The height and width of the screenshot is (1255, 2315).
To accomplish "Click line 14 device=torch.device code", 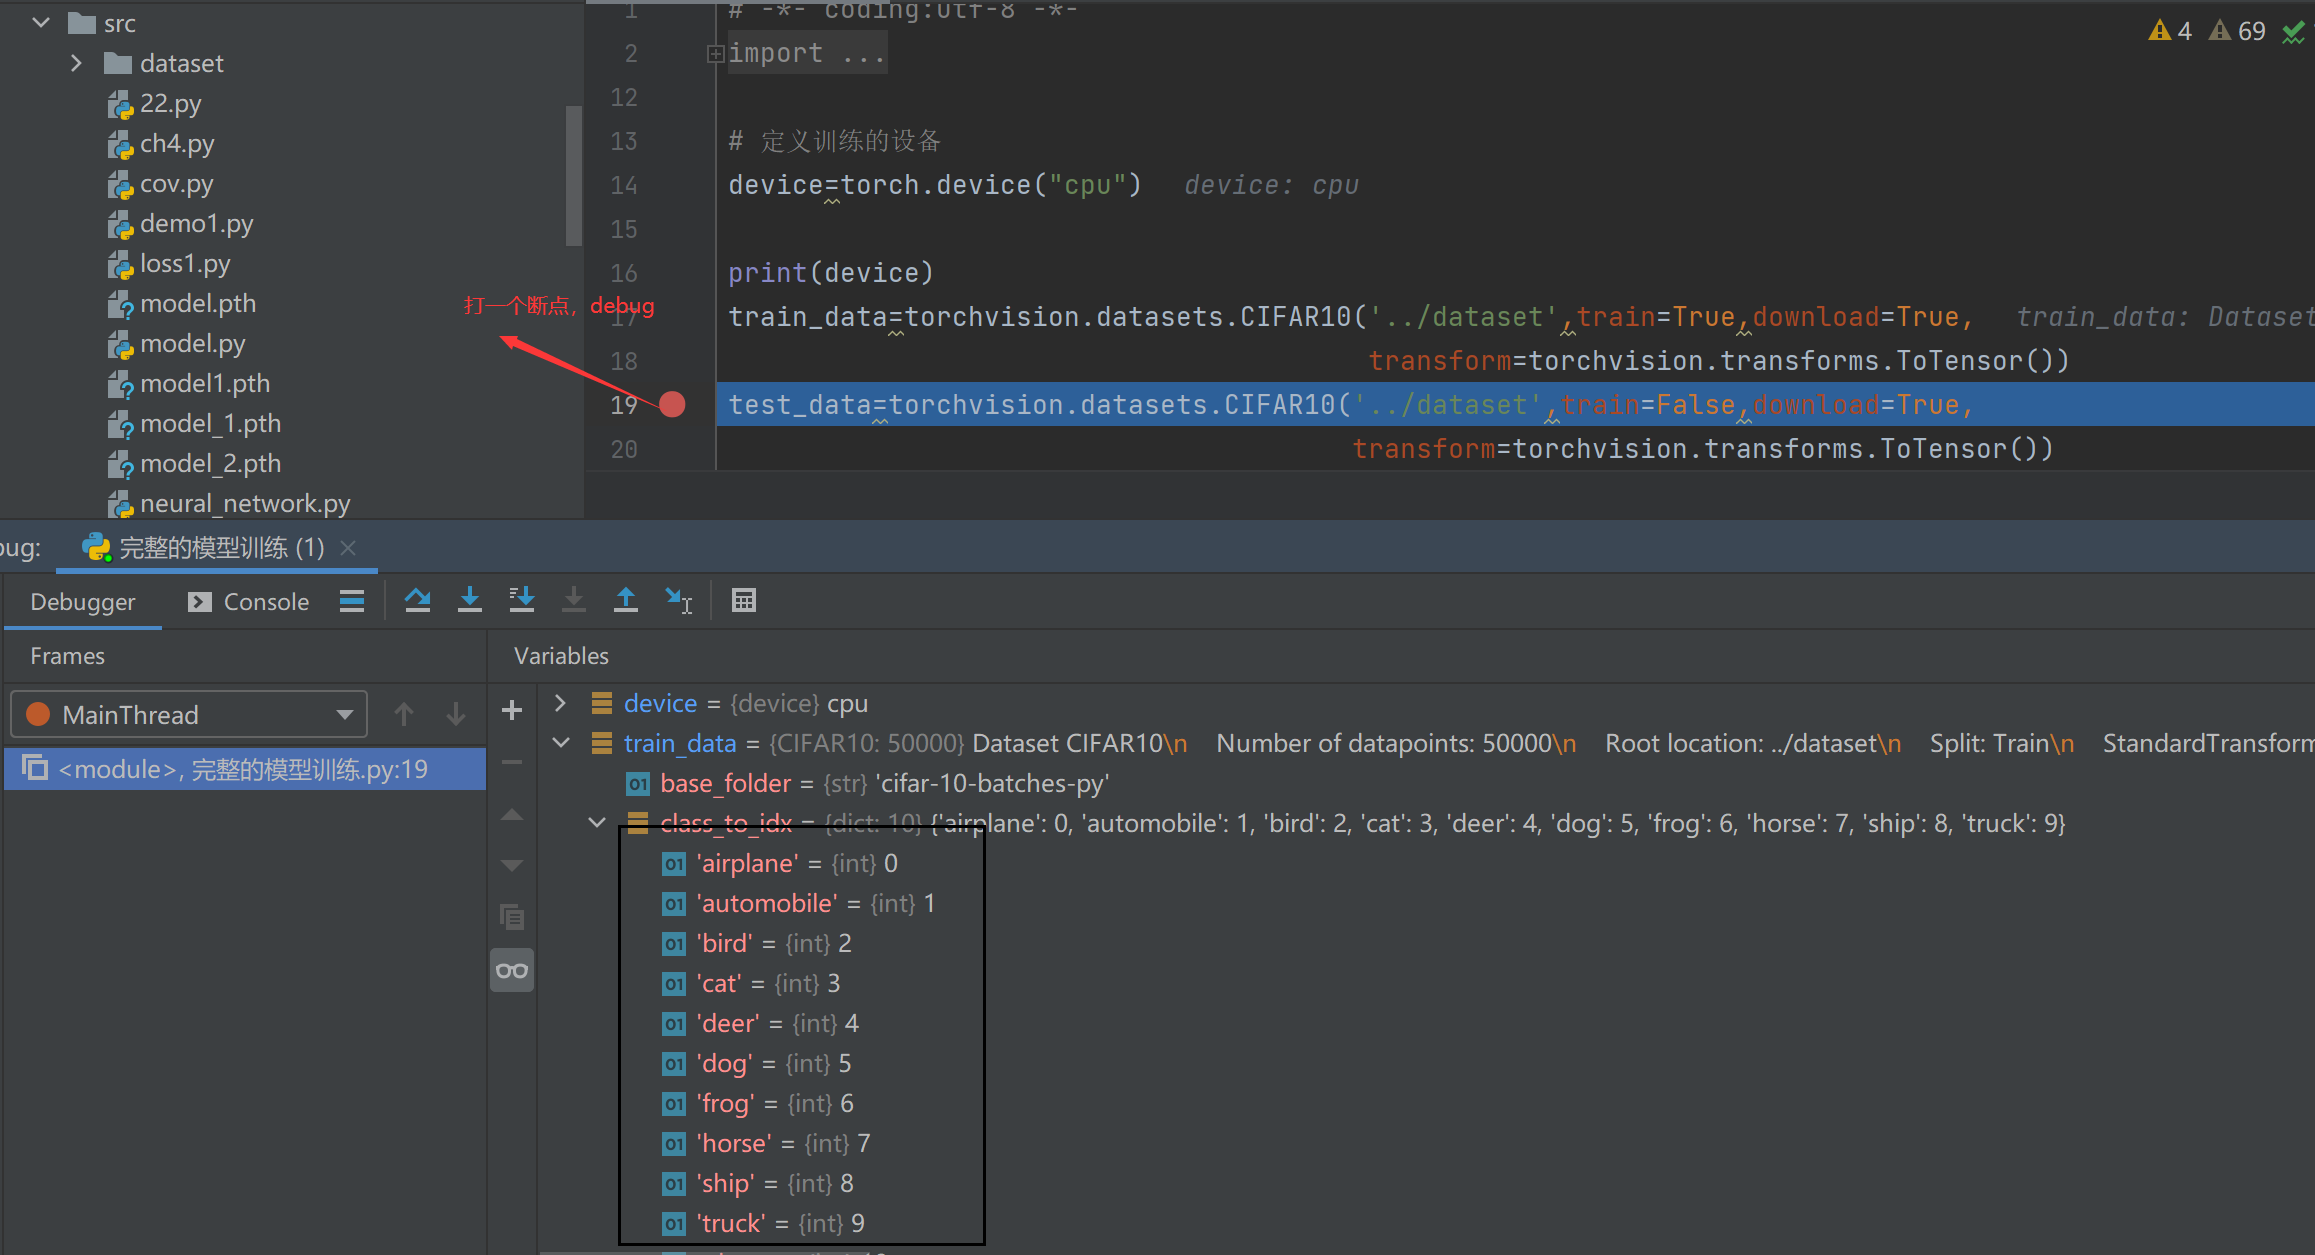I will [935, 185].
